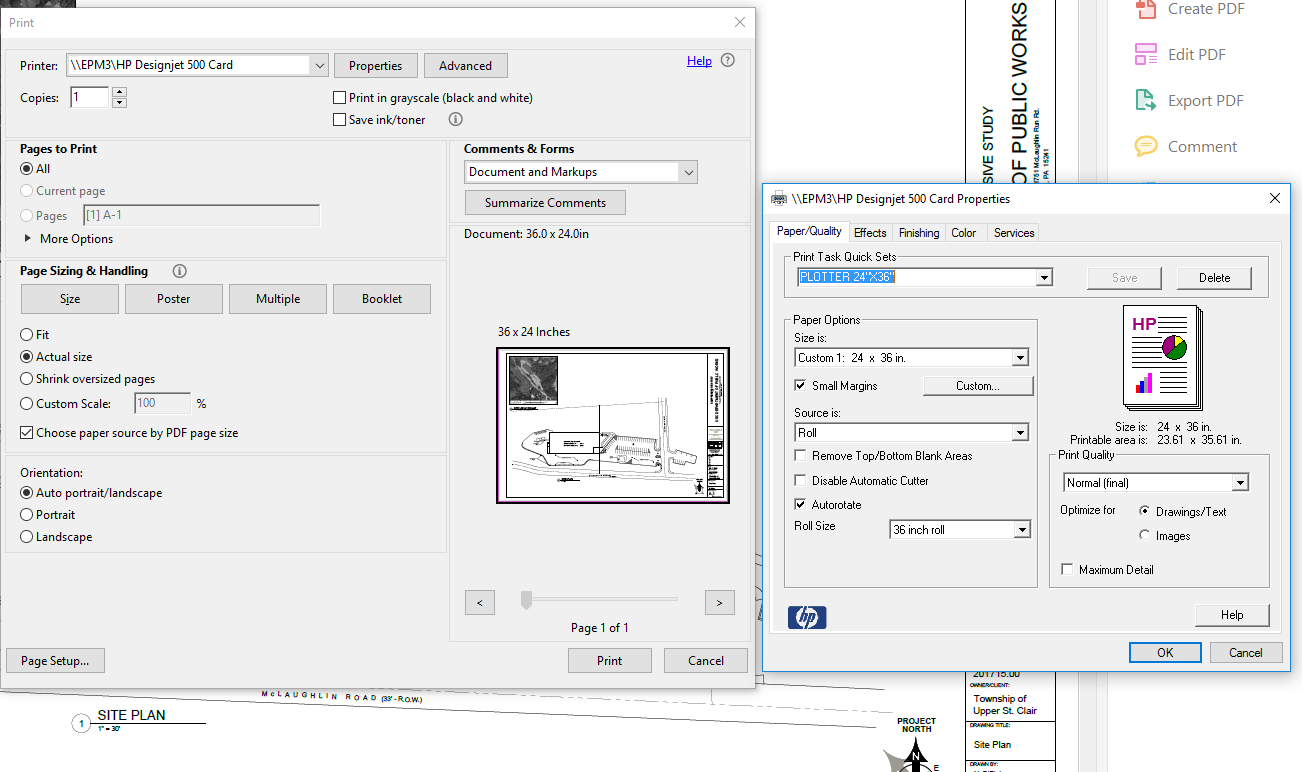Open the Source is Roll dropdown
The height and width of the screenshot is (772, 1302).
tap(1020, 433)
